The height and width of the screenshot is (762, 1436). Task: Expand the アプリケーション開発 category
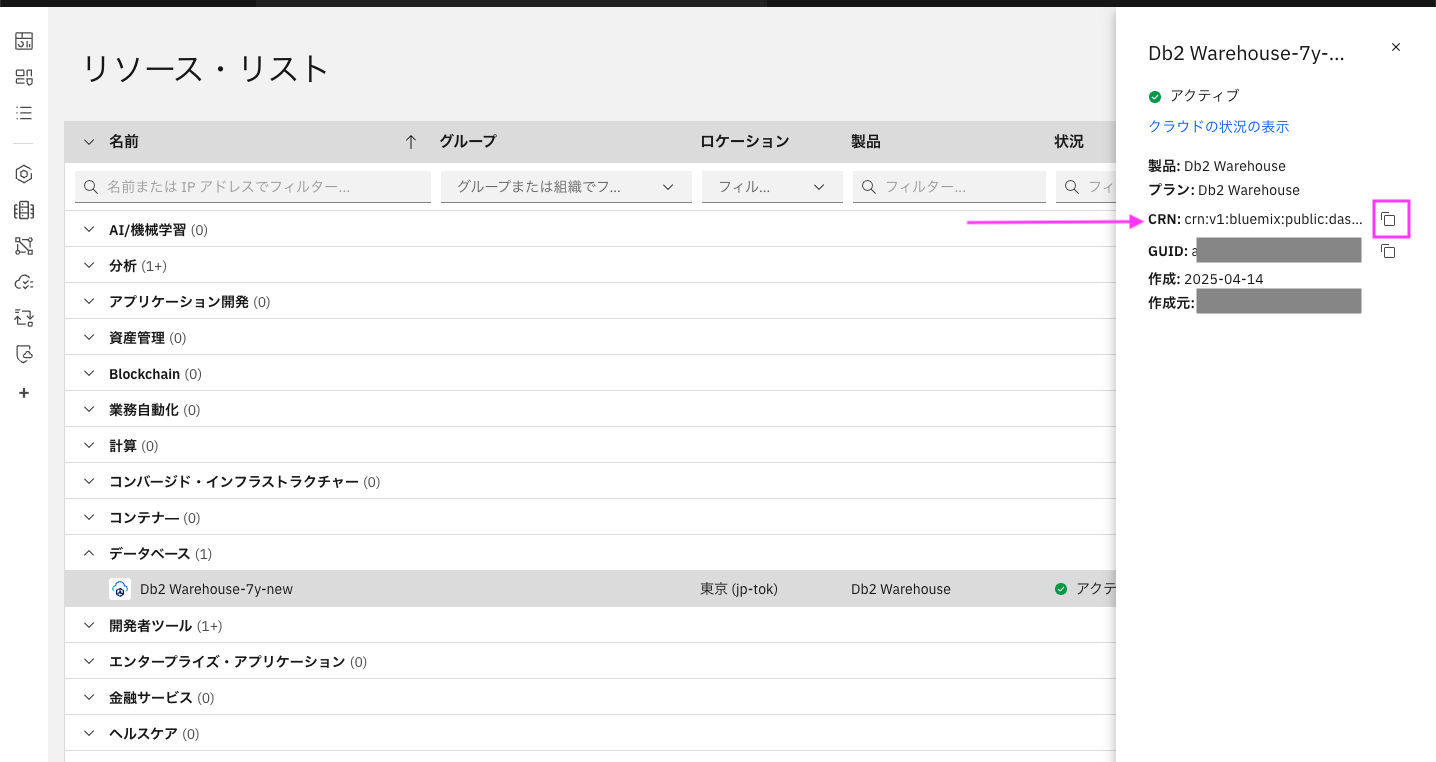tap(88, 301)
